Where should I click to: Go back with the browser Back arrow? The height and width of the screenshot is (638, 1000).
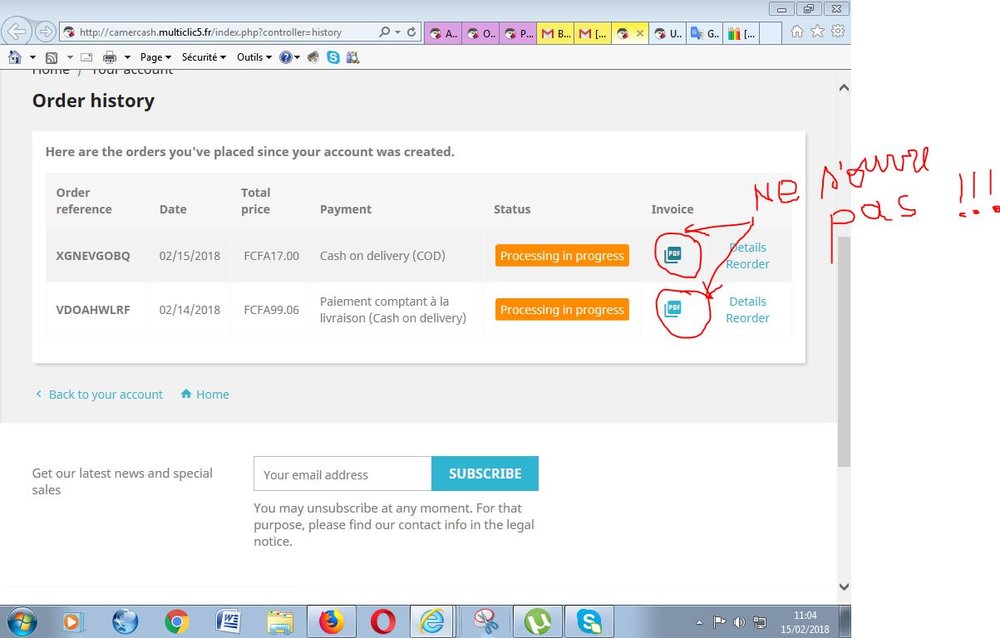(x=17, y=31)
